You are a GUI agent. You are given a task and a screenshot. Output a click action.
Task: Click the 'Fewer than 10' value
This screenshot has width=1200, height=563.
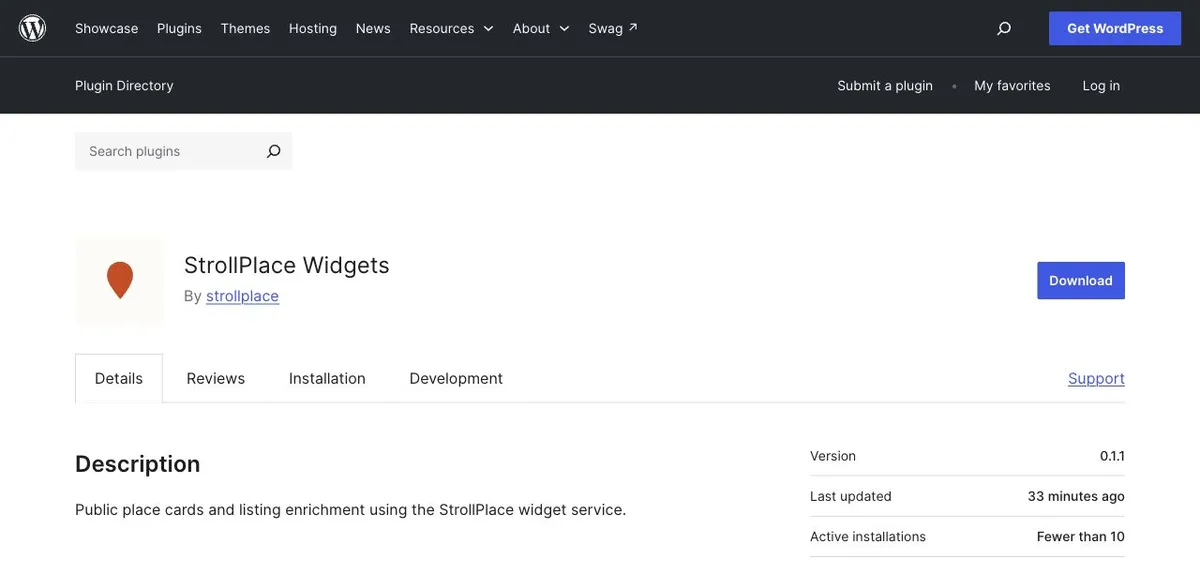point(1081,537)
